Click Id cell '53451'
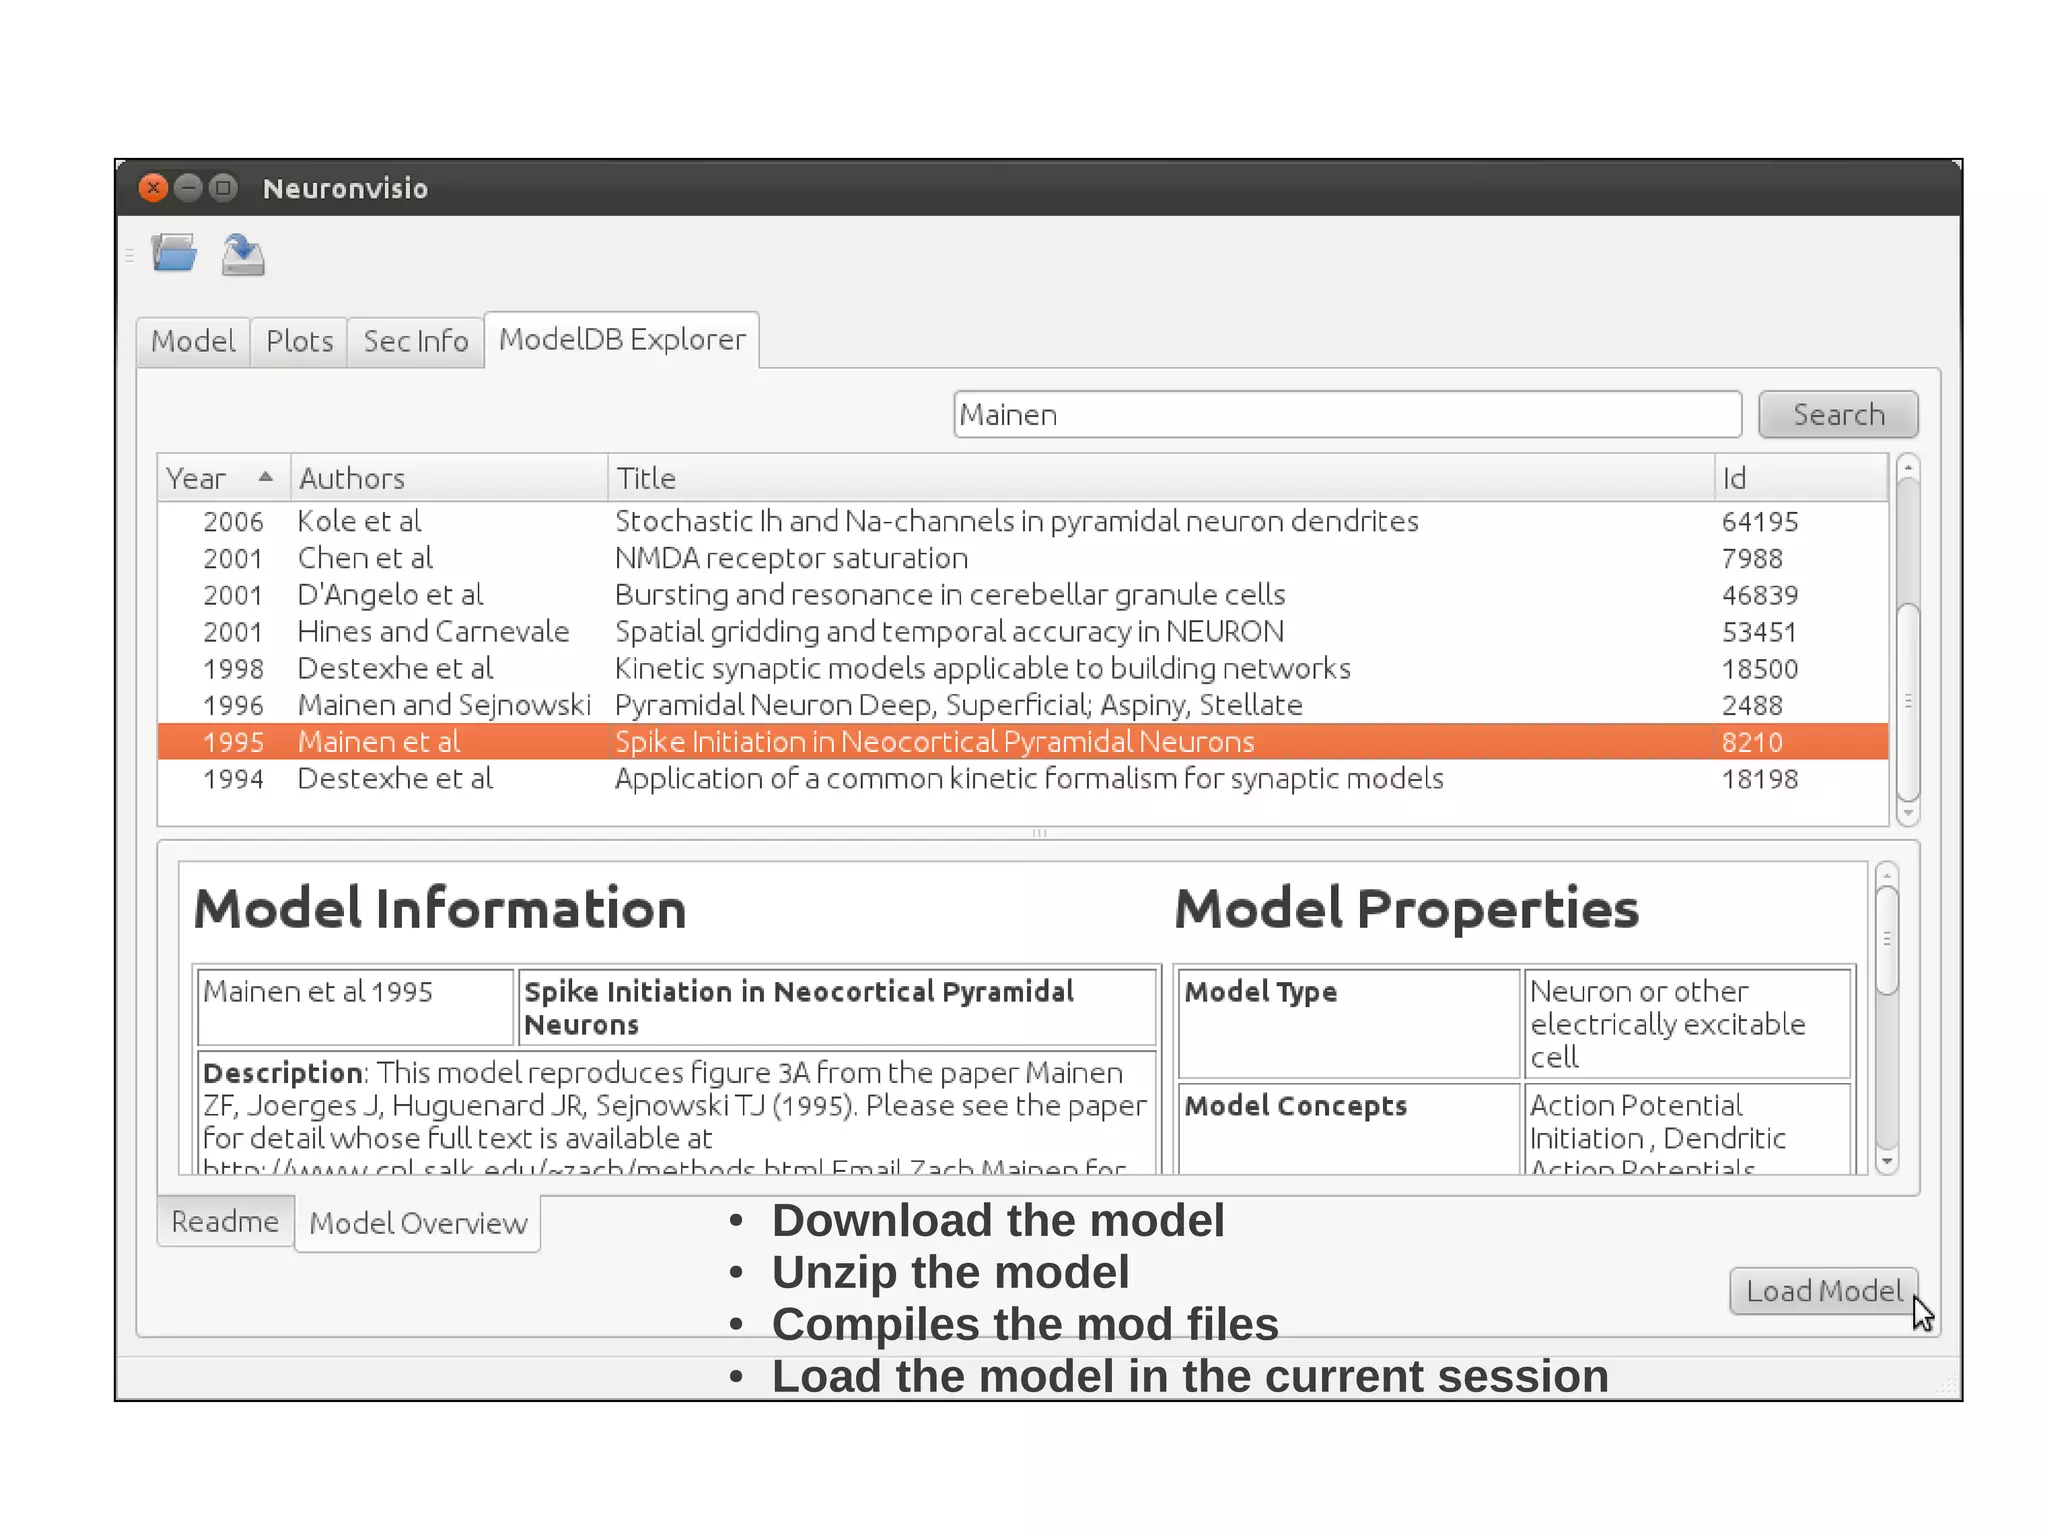 coord(1759,632)
